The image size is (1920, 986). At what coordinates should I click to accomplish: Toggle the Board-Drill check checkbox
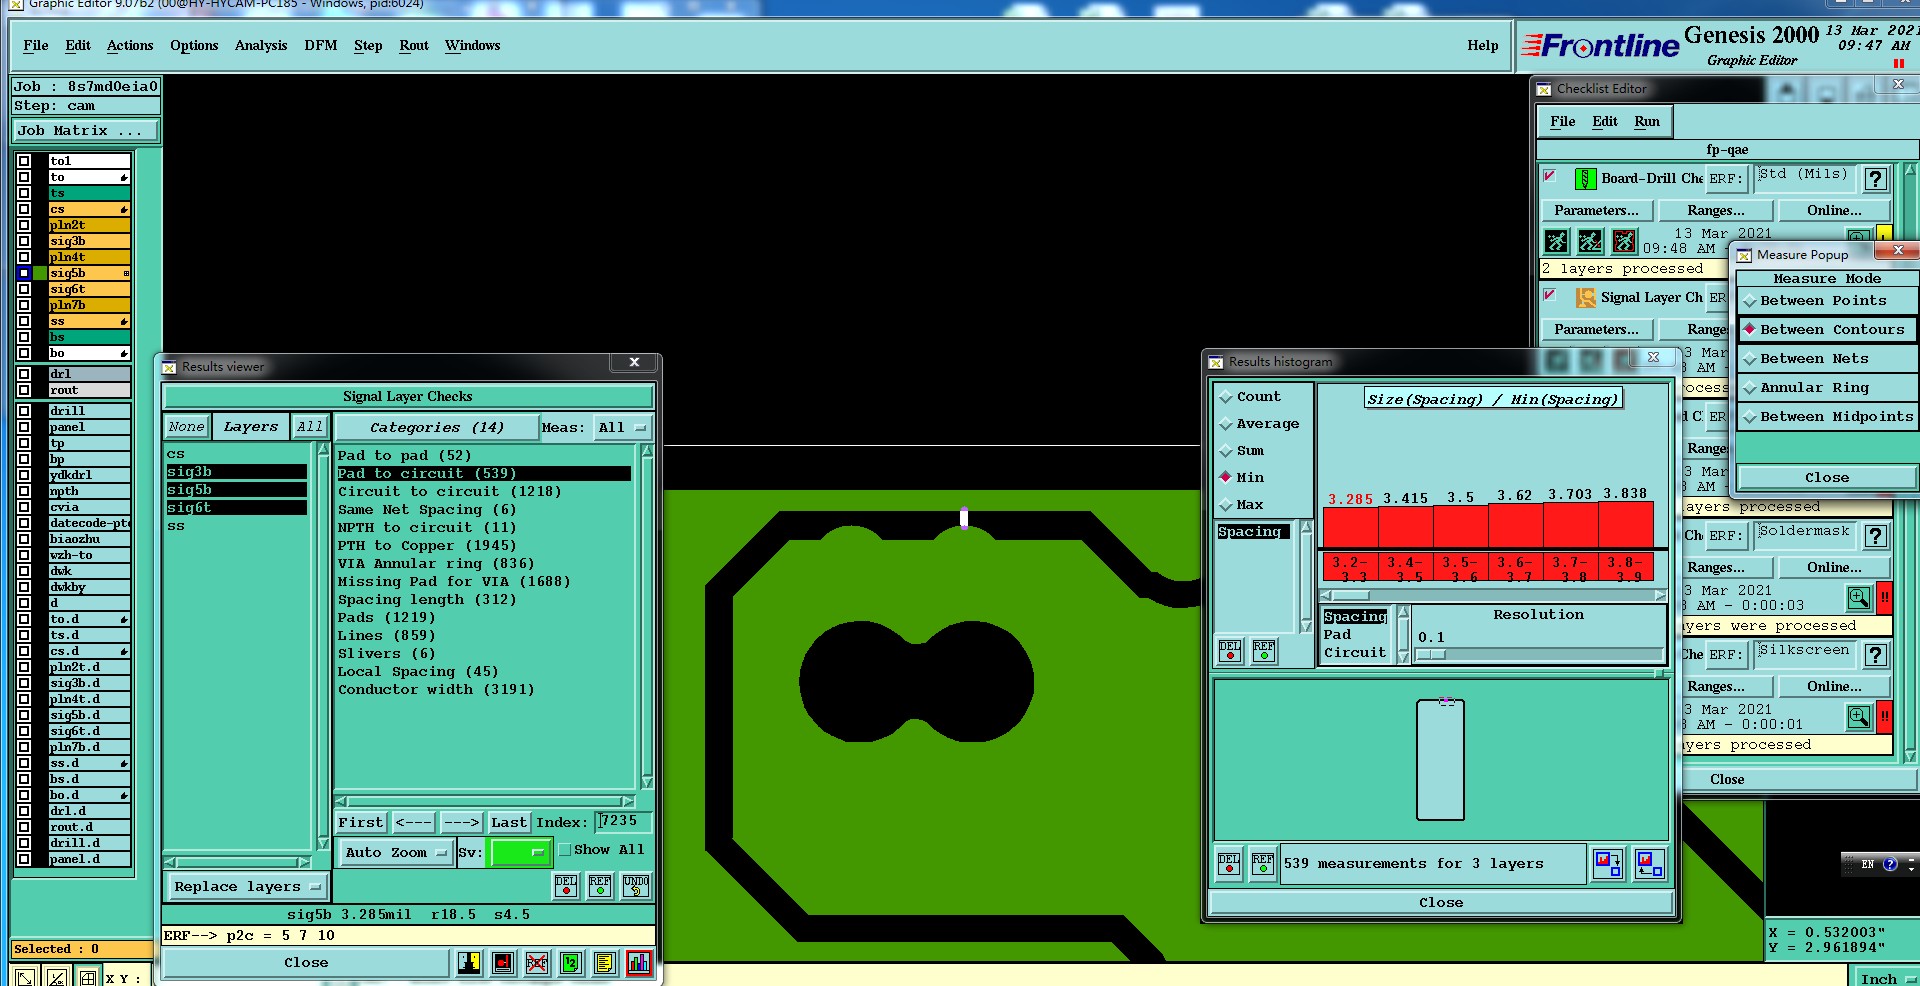[x=1550, y=176]
